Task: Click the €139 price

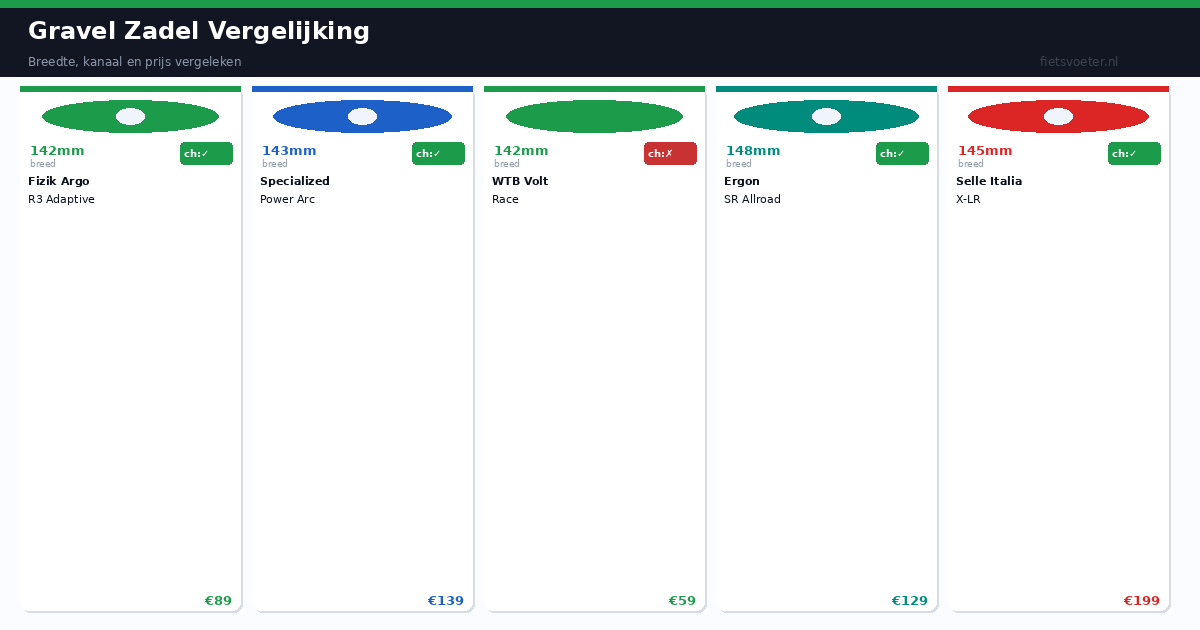Action: point(446,601)
